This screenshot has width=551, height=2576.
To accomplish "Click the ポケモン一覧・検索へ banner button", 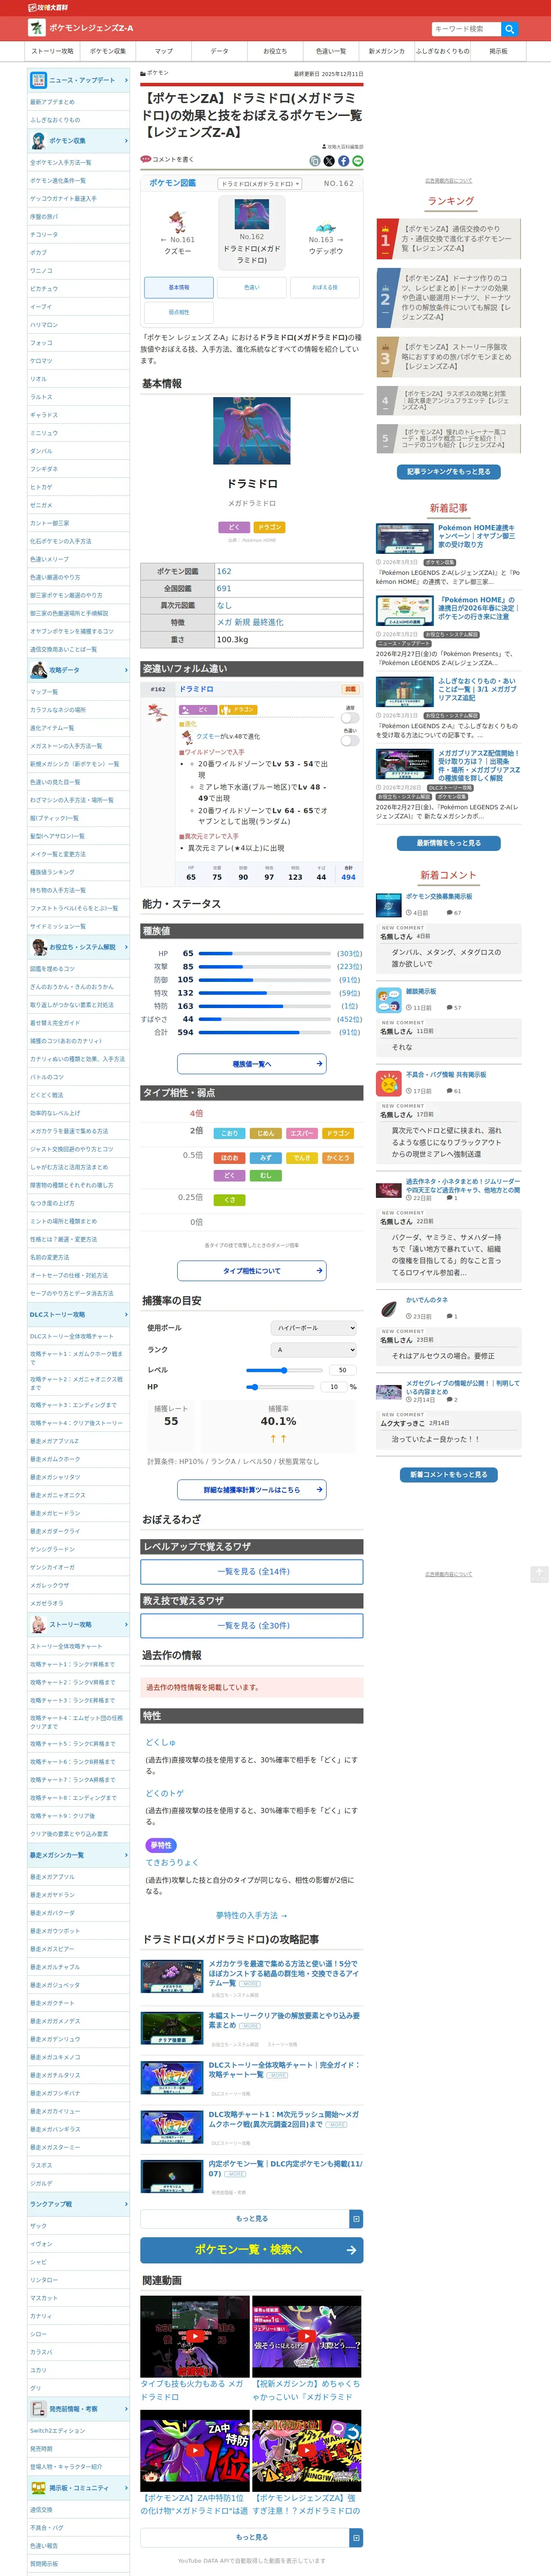I will tap(252, 2250).
